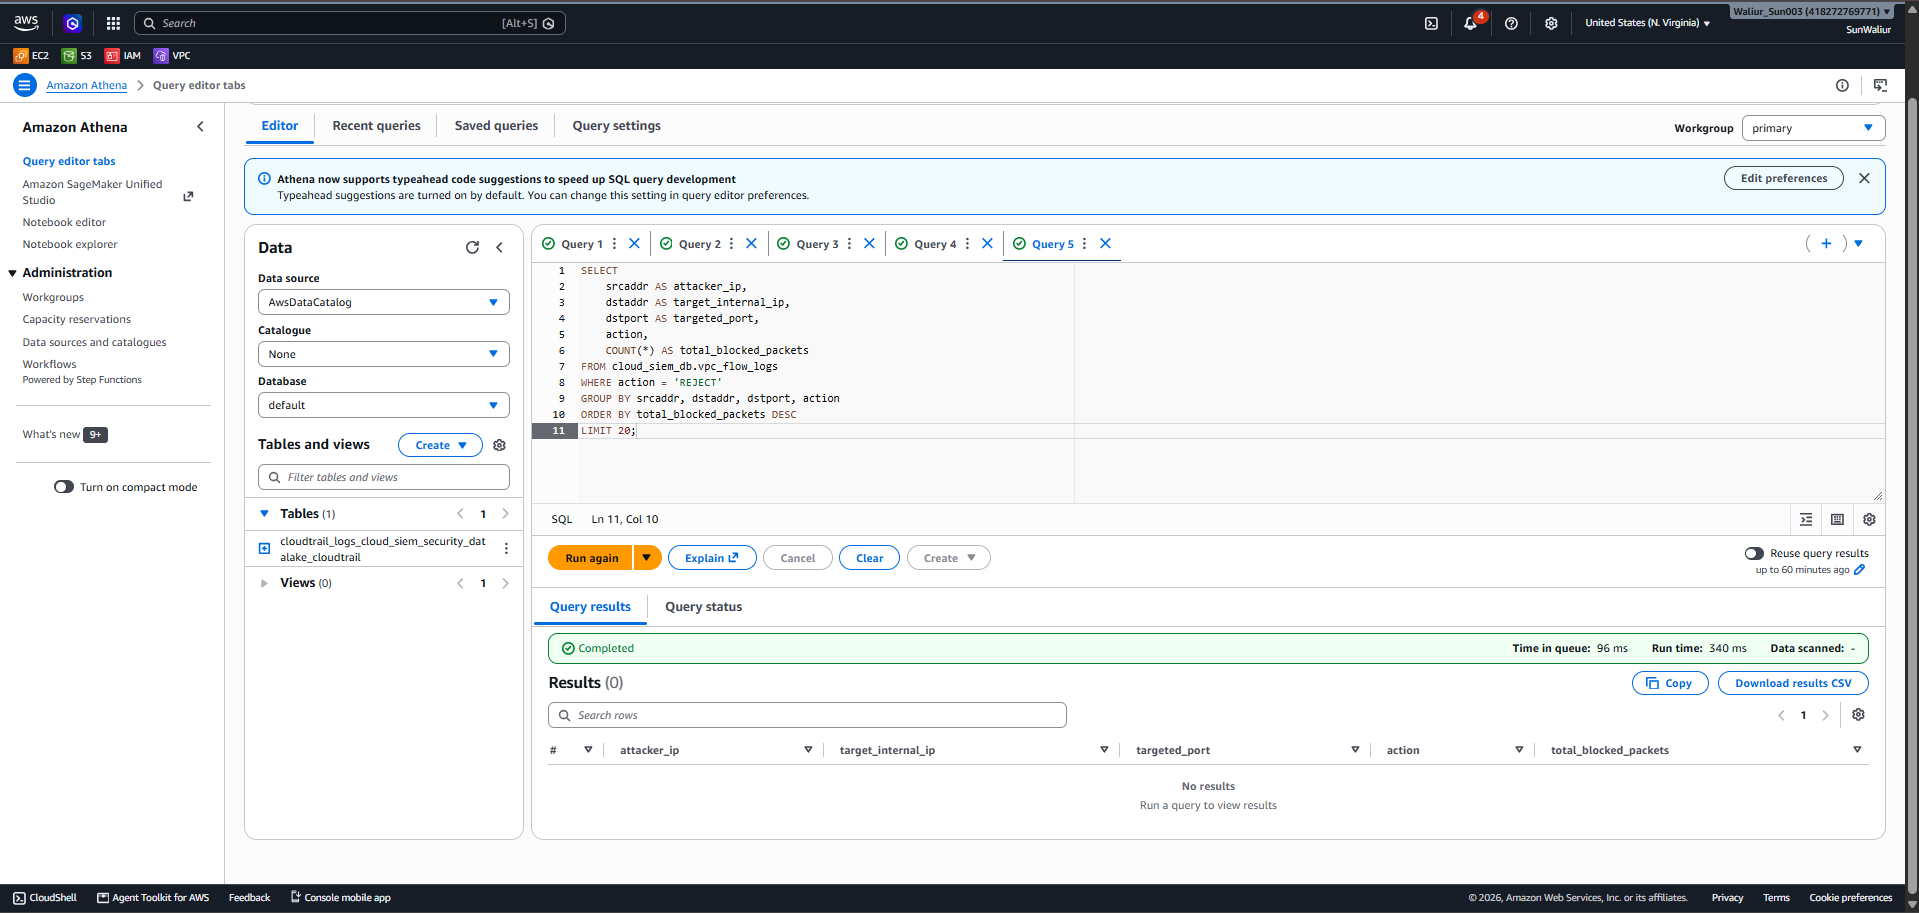Open the console settings gear in top bar
Screen dimensions: 1919x913
tap(1551, 23)
